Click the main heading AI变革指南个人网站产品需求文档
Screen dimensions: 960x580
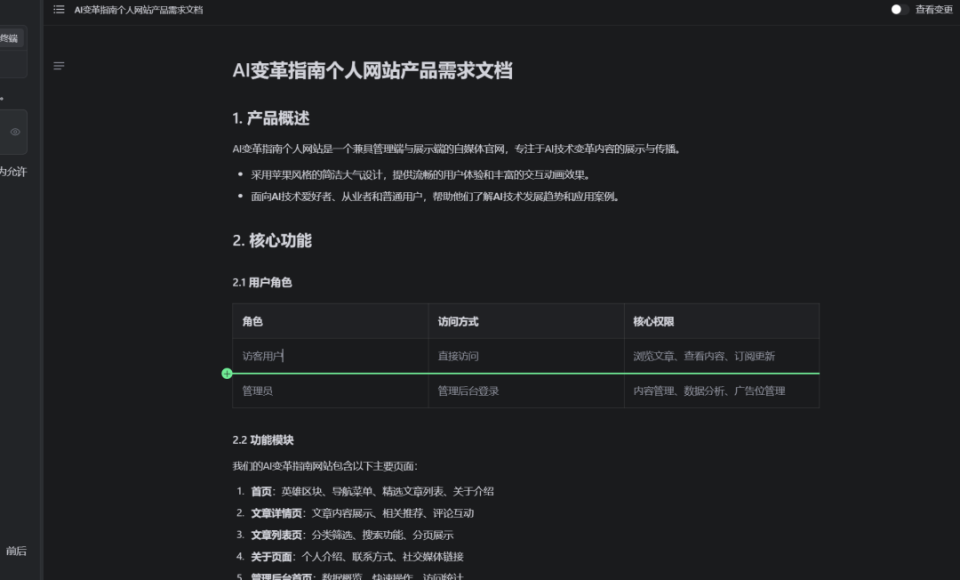[372, 70]
